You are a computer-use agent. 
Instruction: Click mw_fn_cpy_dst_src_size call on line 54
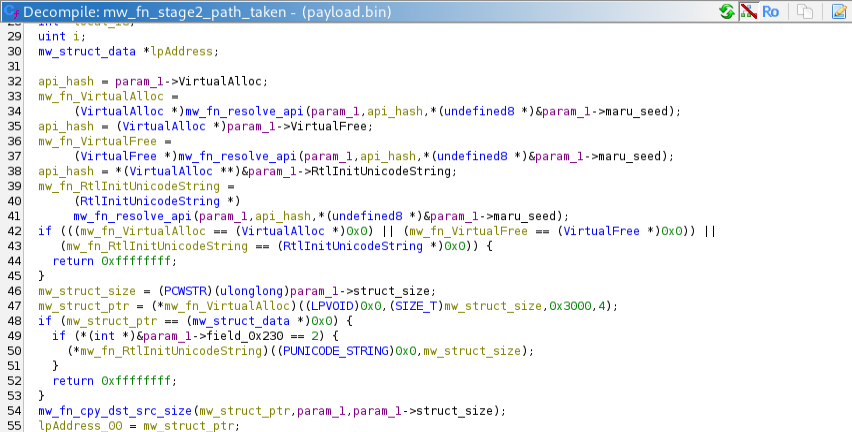pos(115,411)
